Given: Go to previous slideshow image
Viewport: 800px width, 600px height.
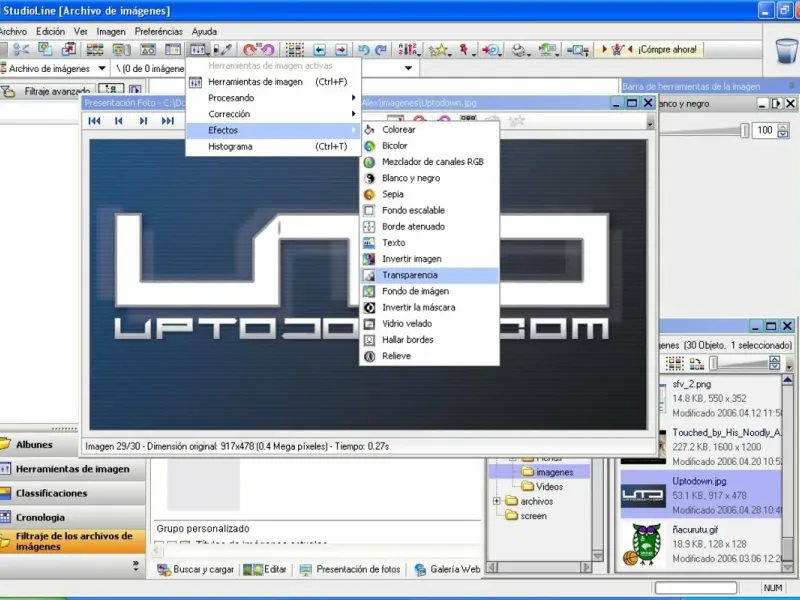Looking at the screenshot, I should click(x=119, y=121).
